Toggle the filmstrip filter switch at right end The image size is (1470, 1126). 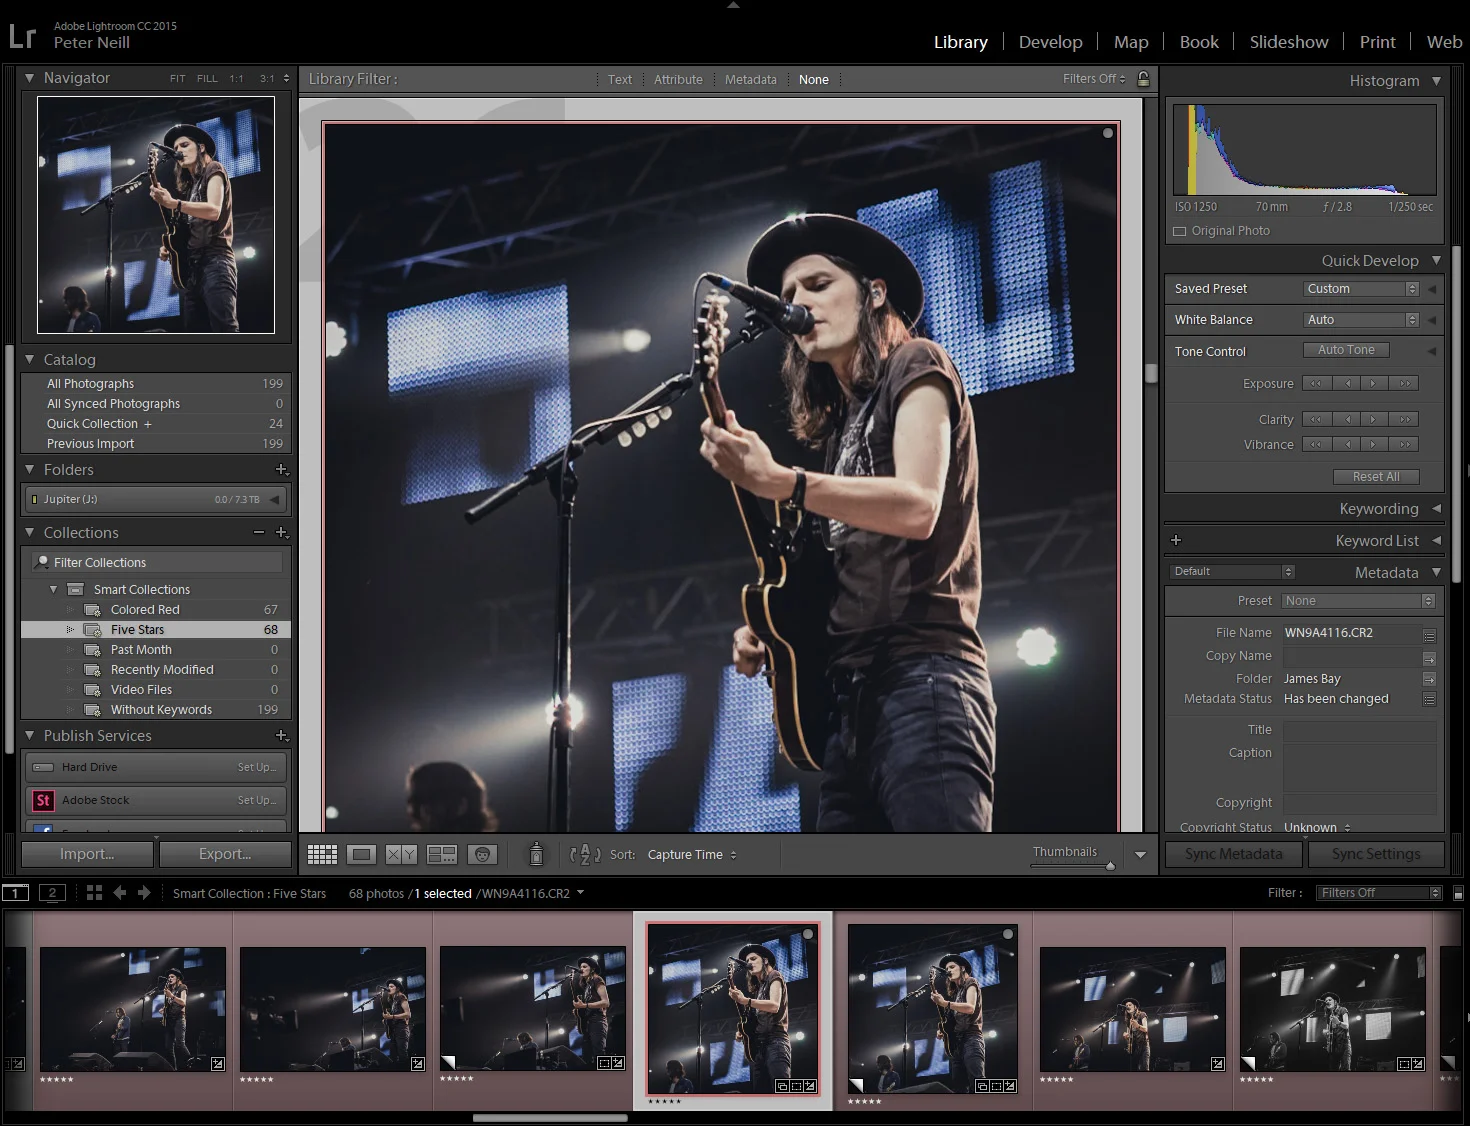coord(1458,893)
